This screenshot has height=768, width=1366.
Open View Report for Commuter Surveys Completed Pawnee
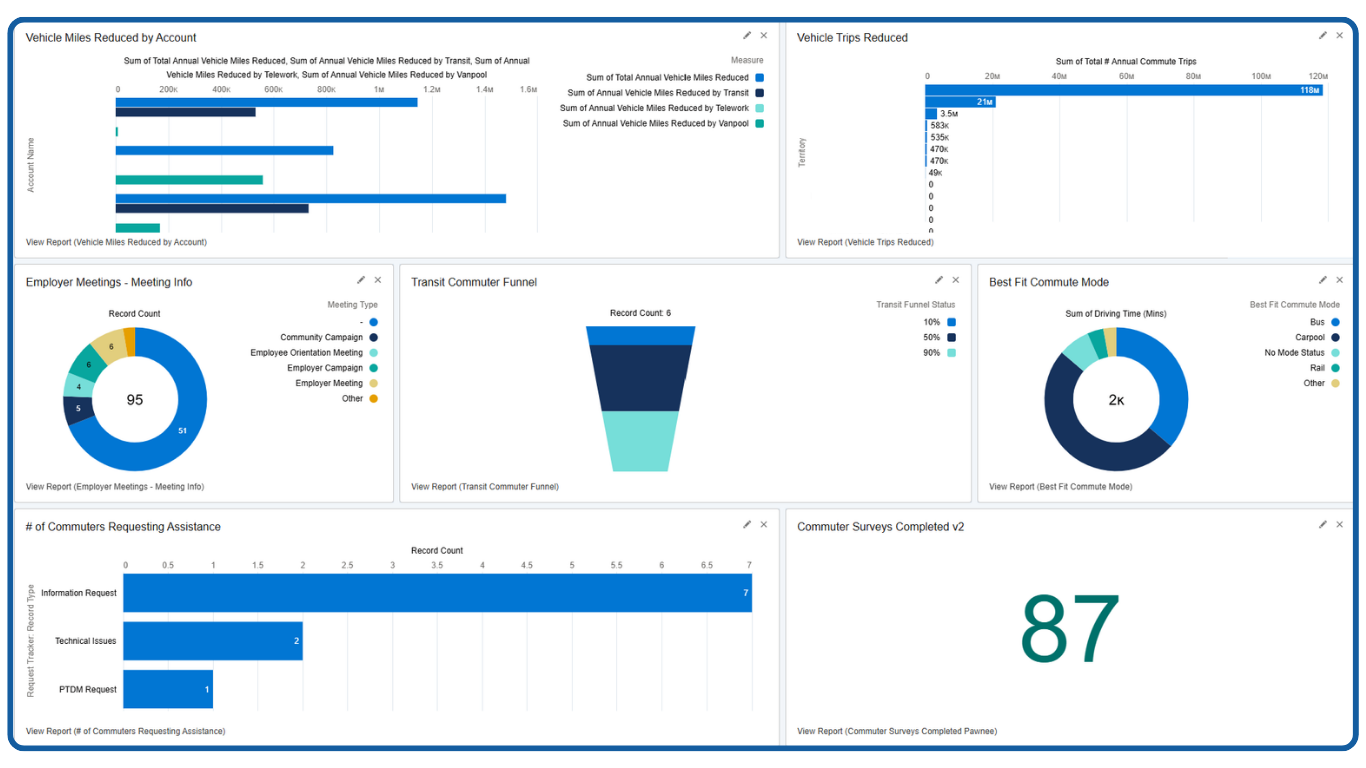[x=897, y=731]
